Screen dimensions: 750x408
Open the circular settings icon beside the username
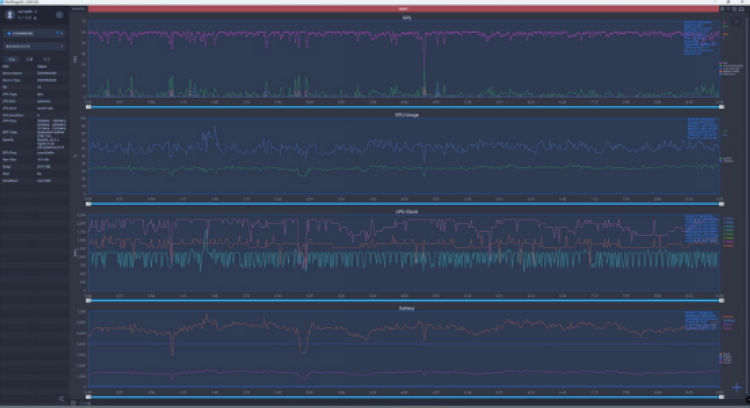coord(59,15)
